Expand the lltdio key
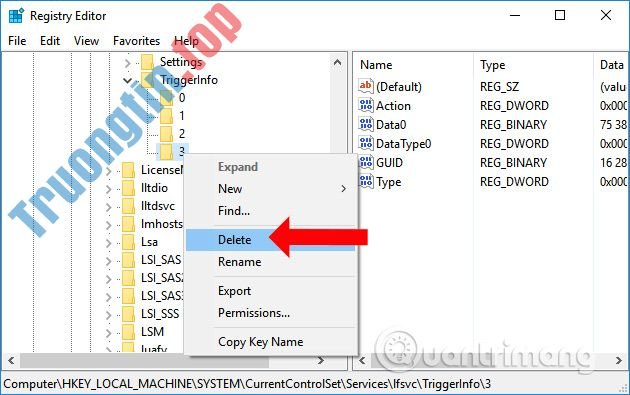 pyautogui.click(x=108, y=189)
